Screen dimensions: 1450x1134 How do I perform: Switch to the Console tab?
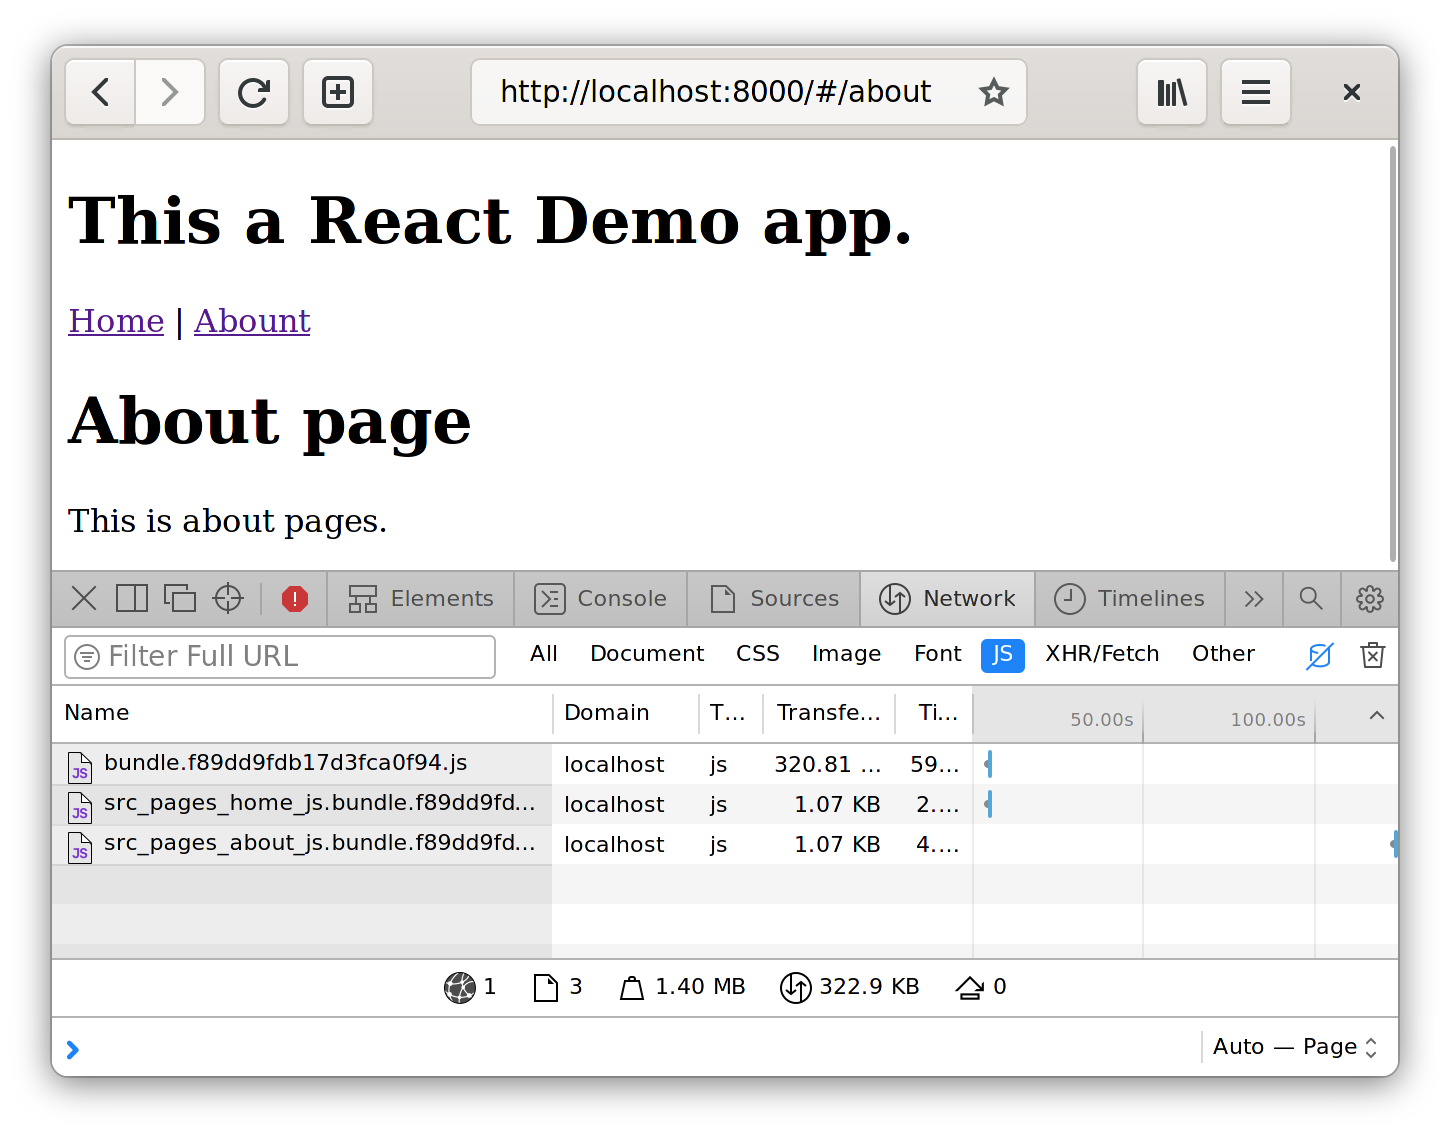(x=601, y=599)
